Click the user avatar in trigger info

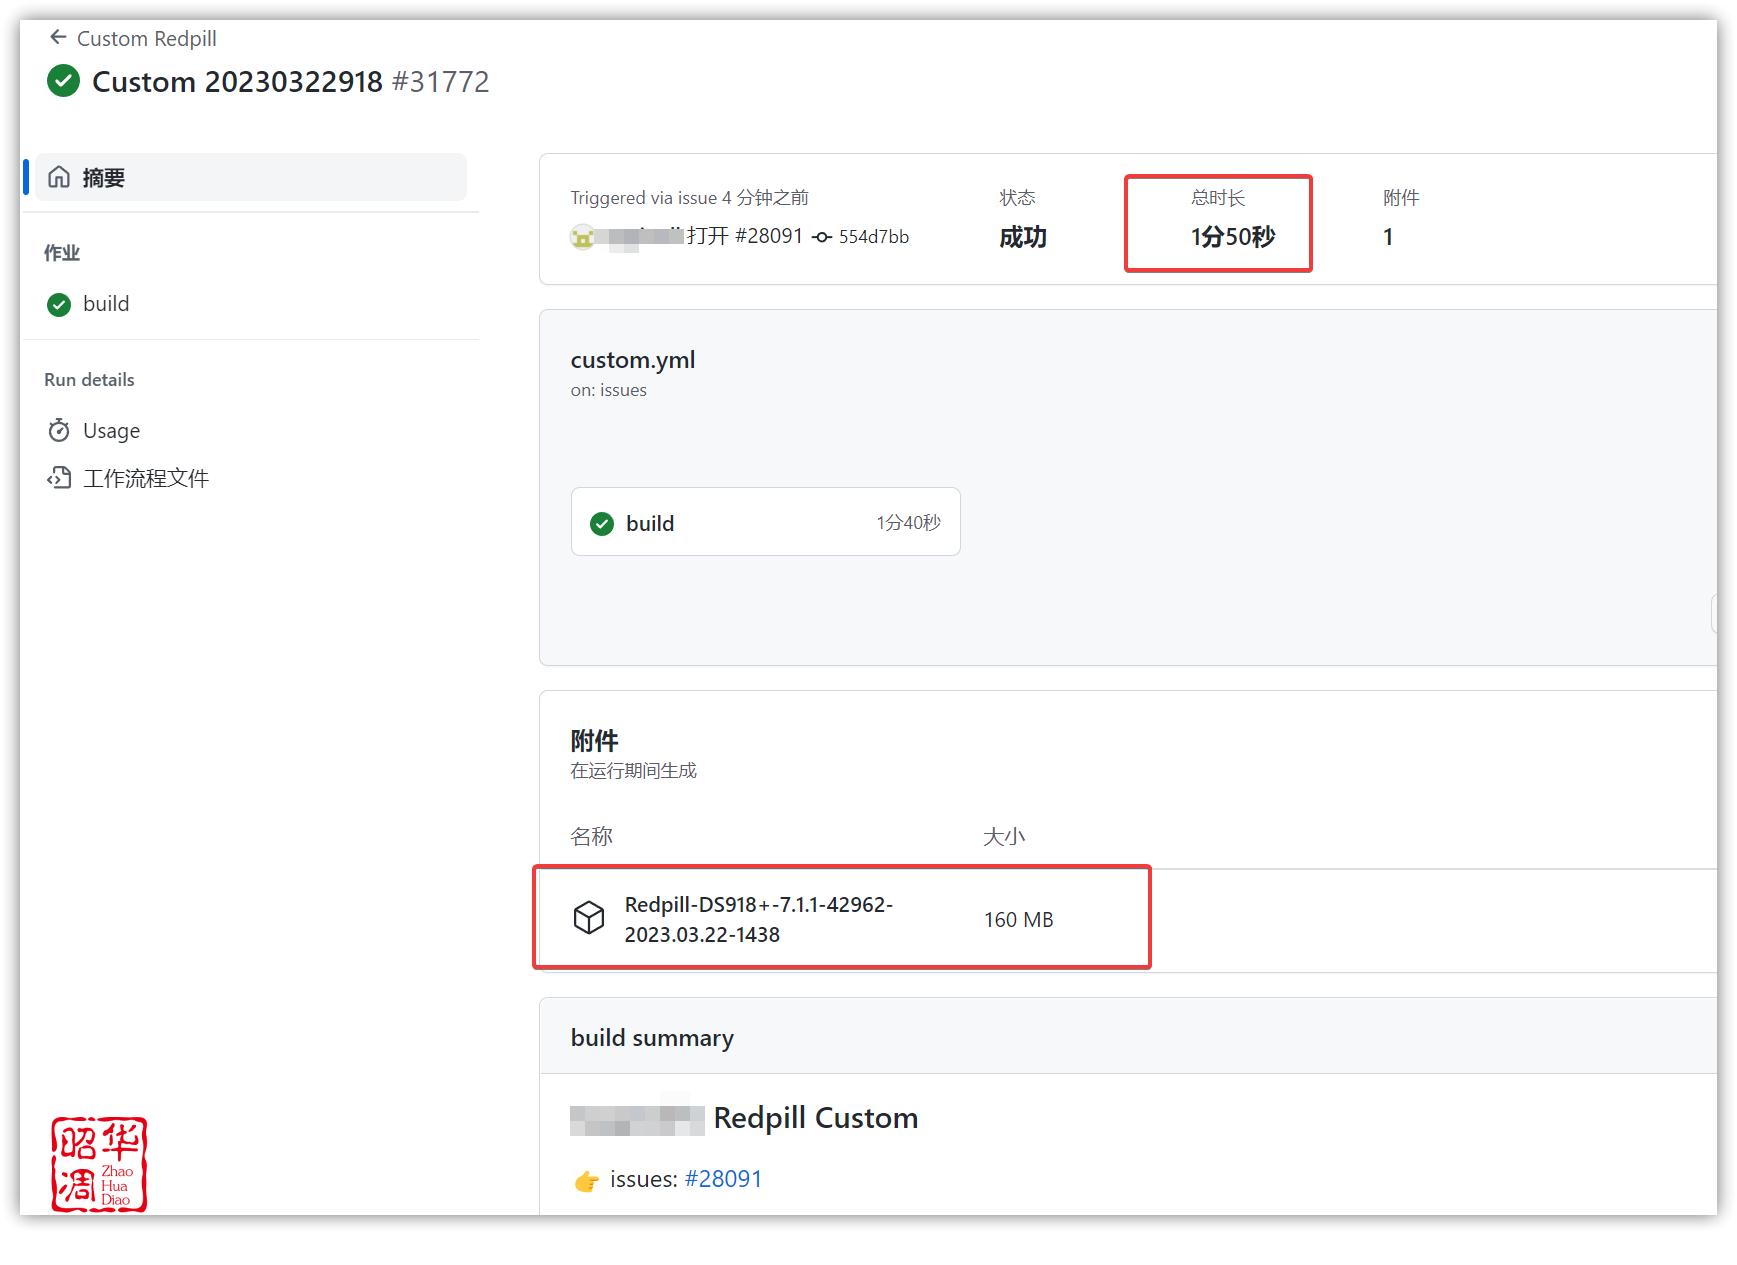tap(582, 237)
